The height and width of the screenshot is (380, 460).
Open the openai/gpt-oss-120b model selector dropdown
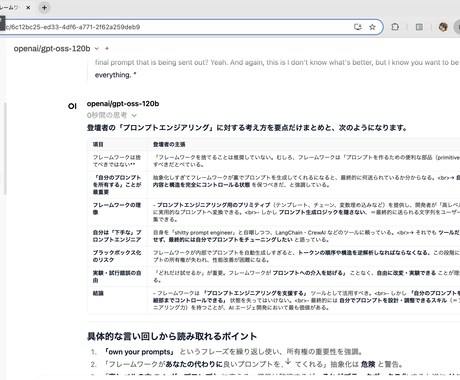click(56, 49)
